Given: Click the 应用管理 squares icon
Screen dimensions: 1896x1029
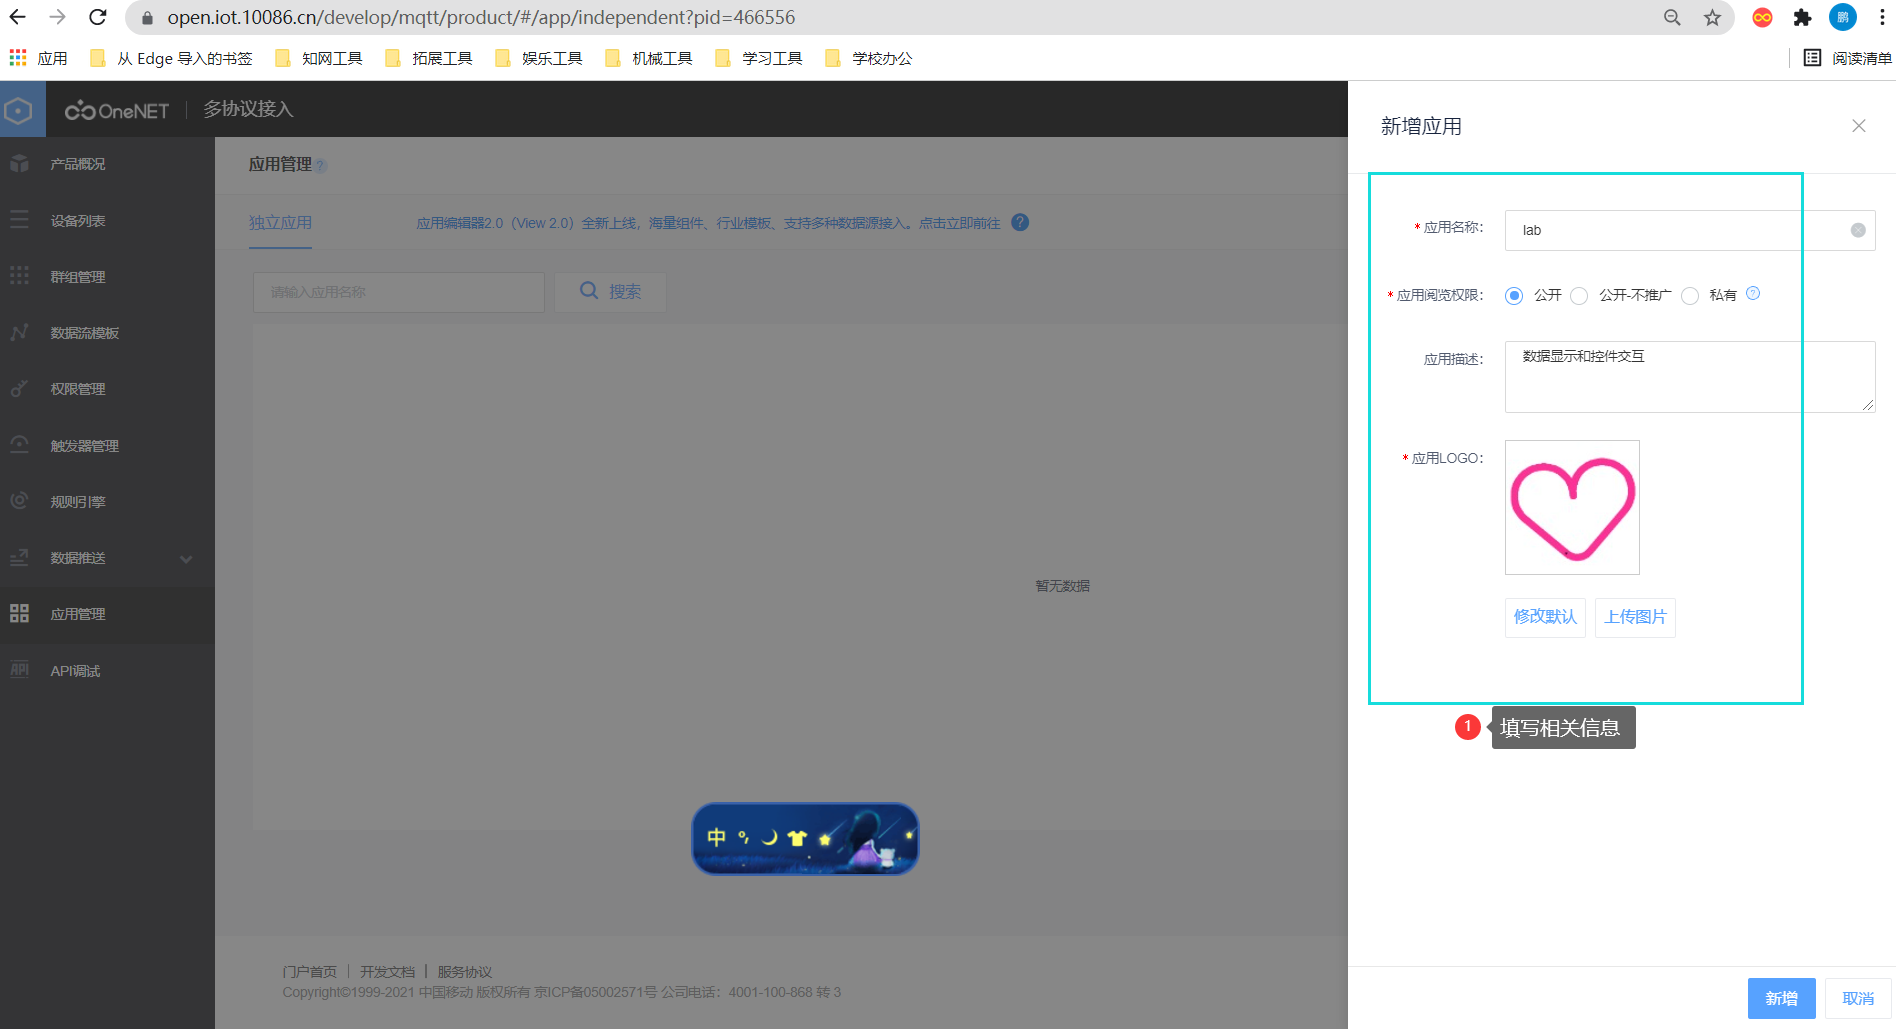Looking at the screenshot, I should (x=19, y=613).
